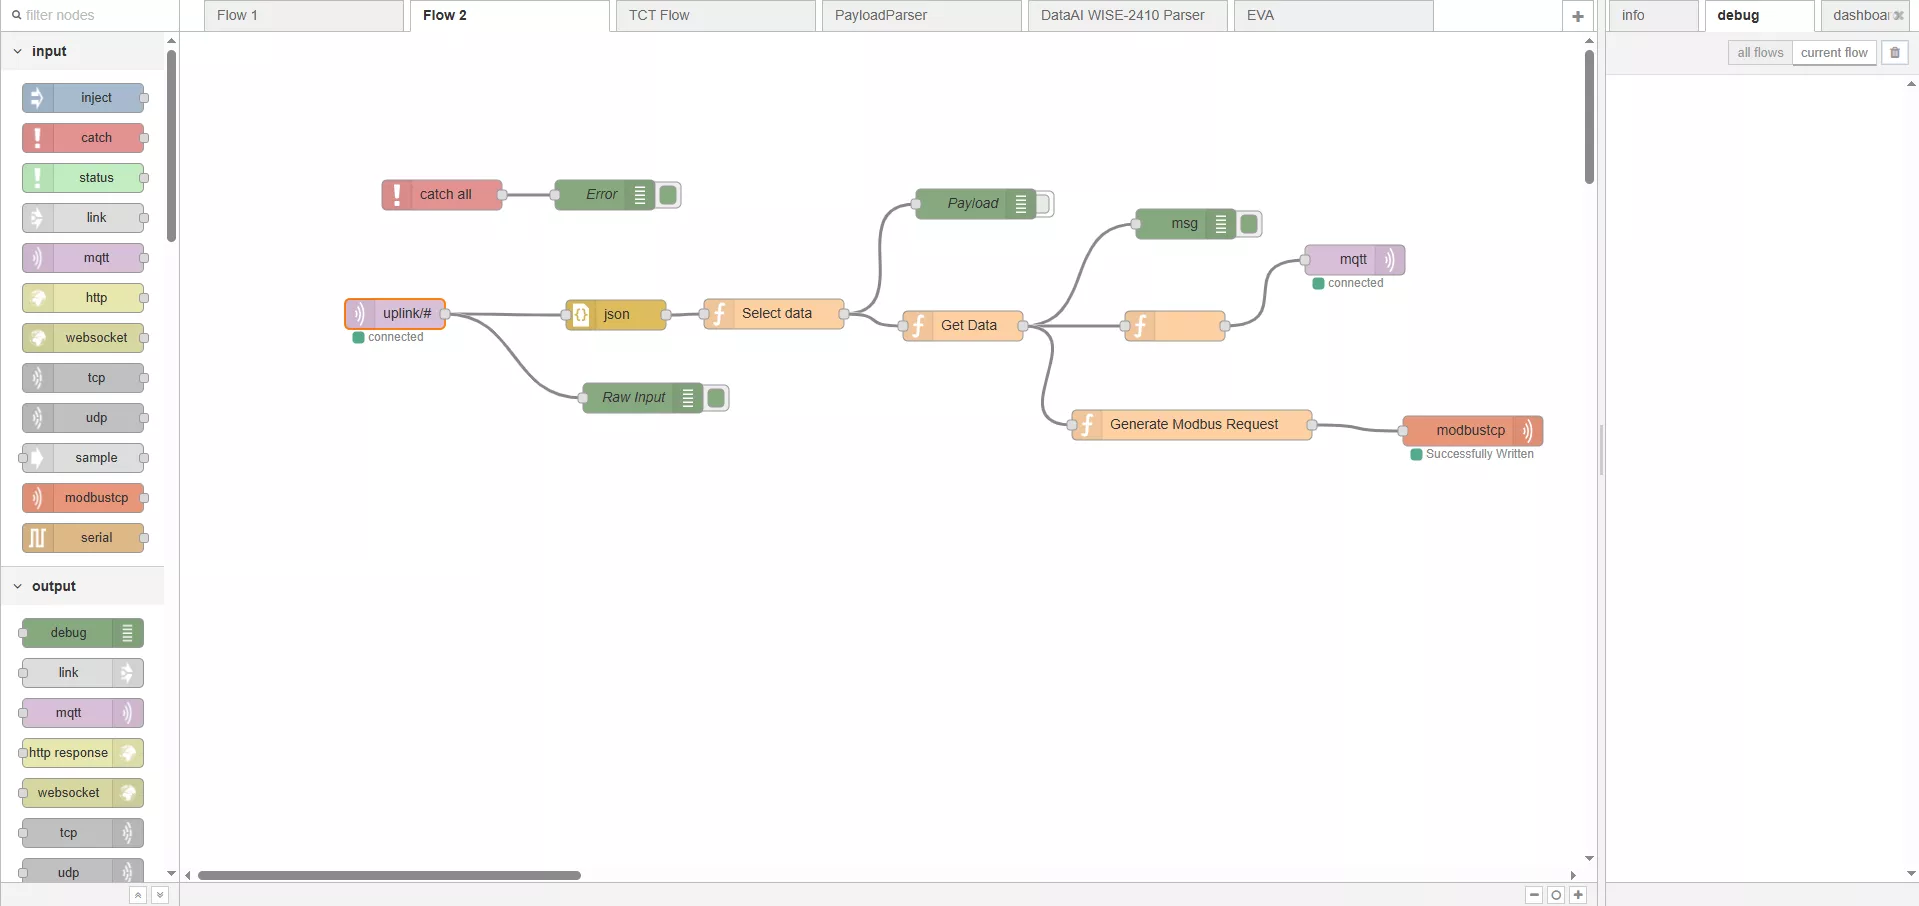Click the Select data function node

click(774, 314)
